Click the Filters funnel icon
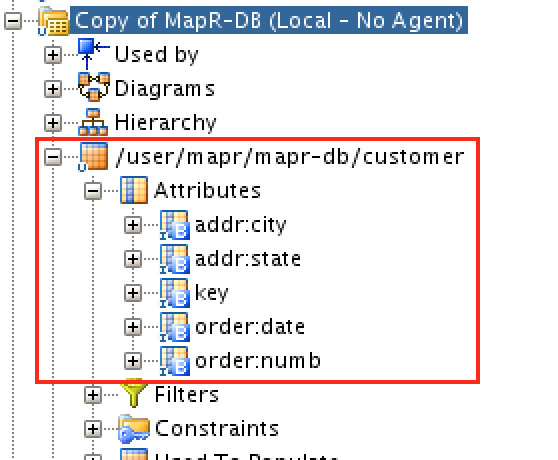Image resolution: width=558 pixels, height=460 pixels. tap(134, 393)
